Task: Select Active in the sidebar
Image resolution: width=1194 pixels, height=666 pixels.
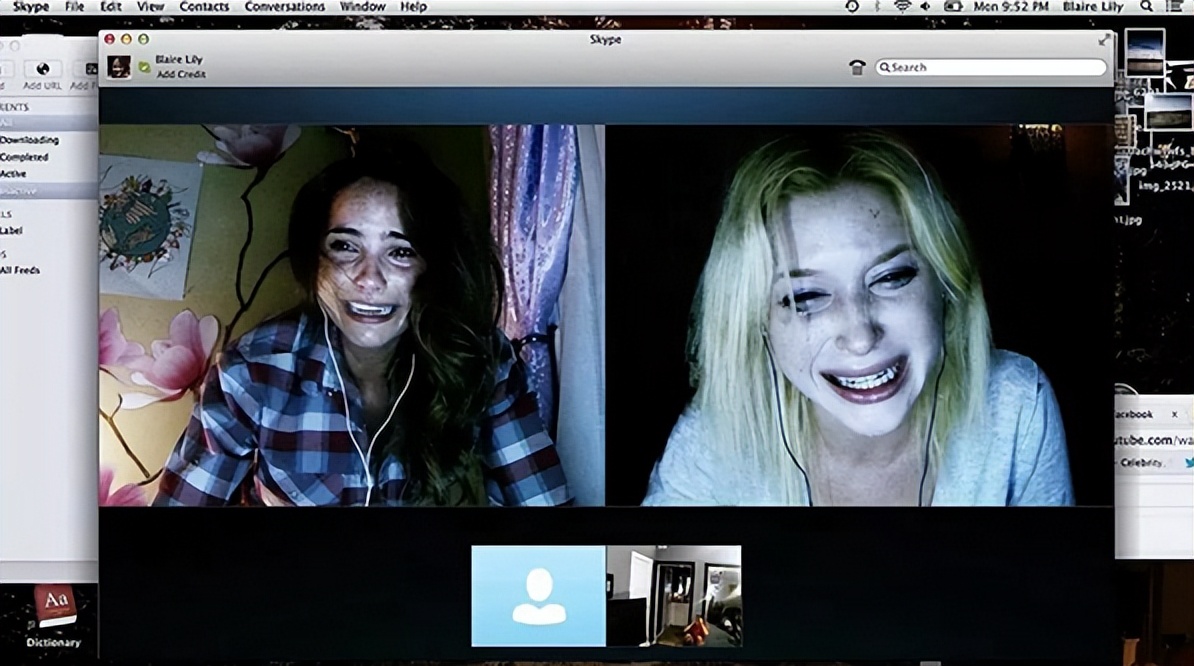Action: [13, 174]
